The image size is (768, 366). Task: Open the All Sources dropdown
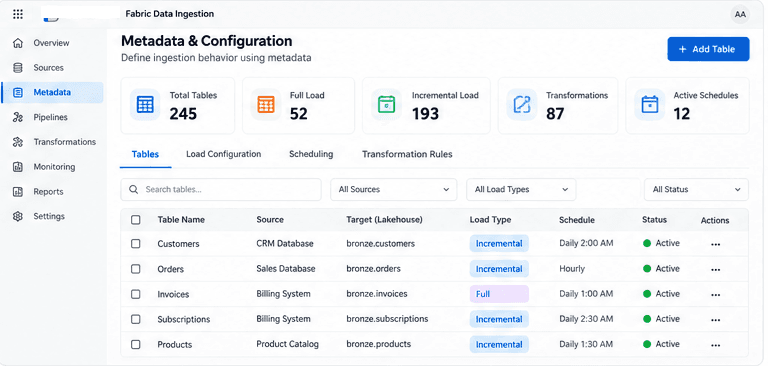394,190
